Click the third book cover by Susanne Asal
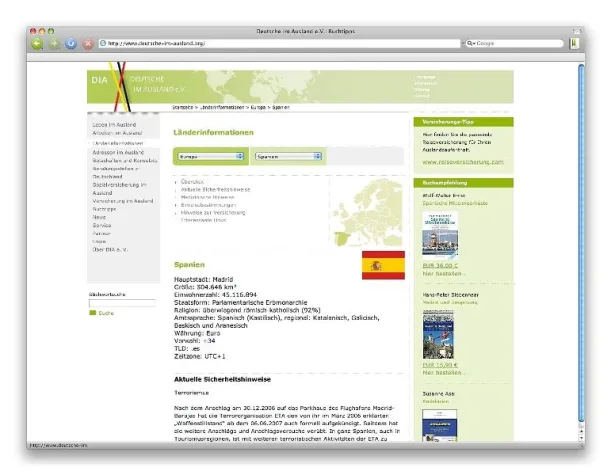 [440, 425]
